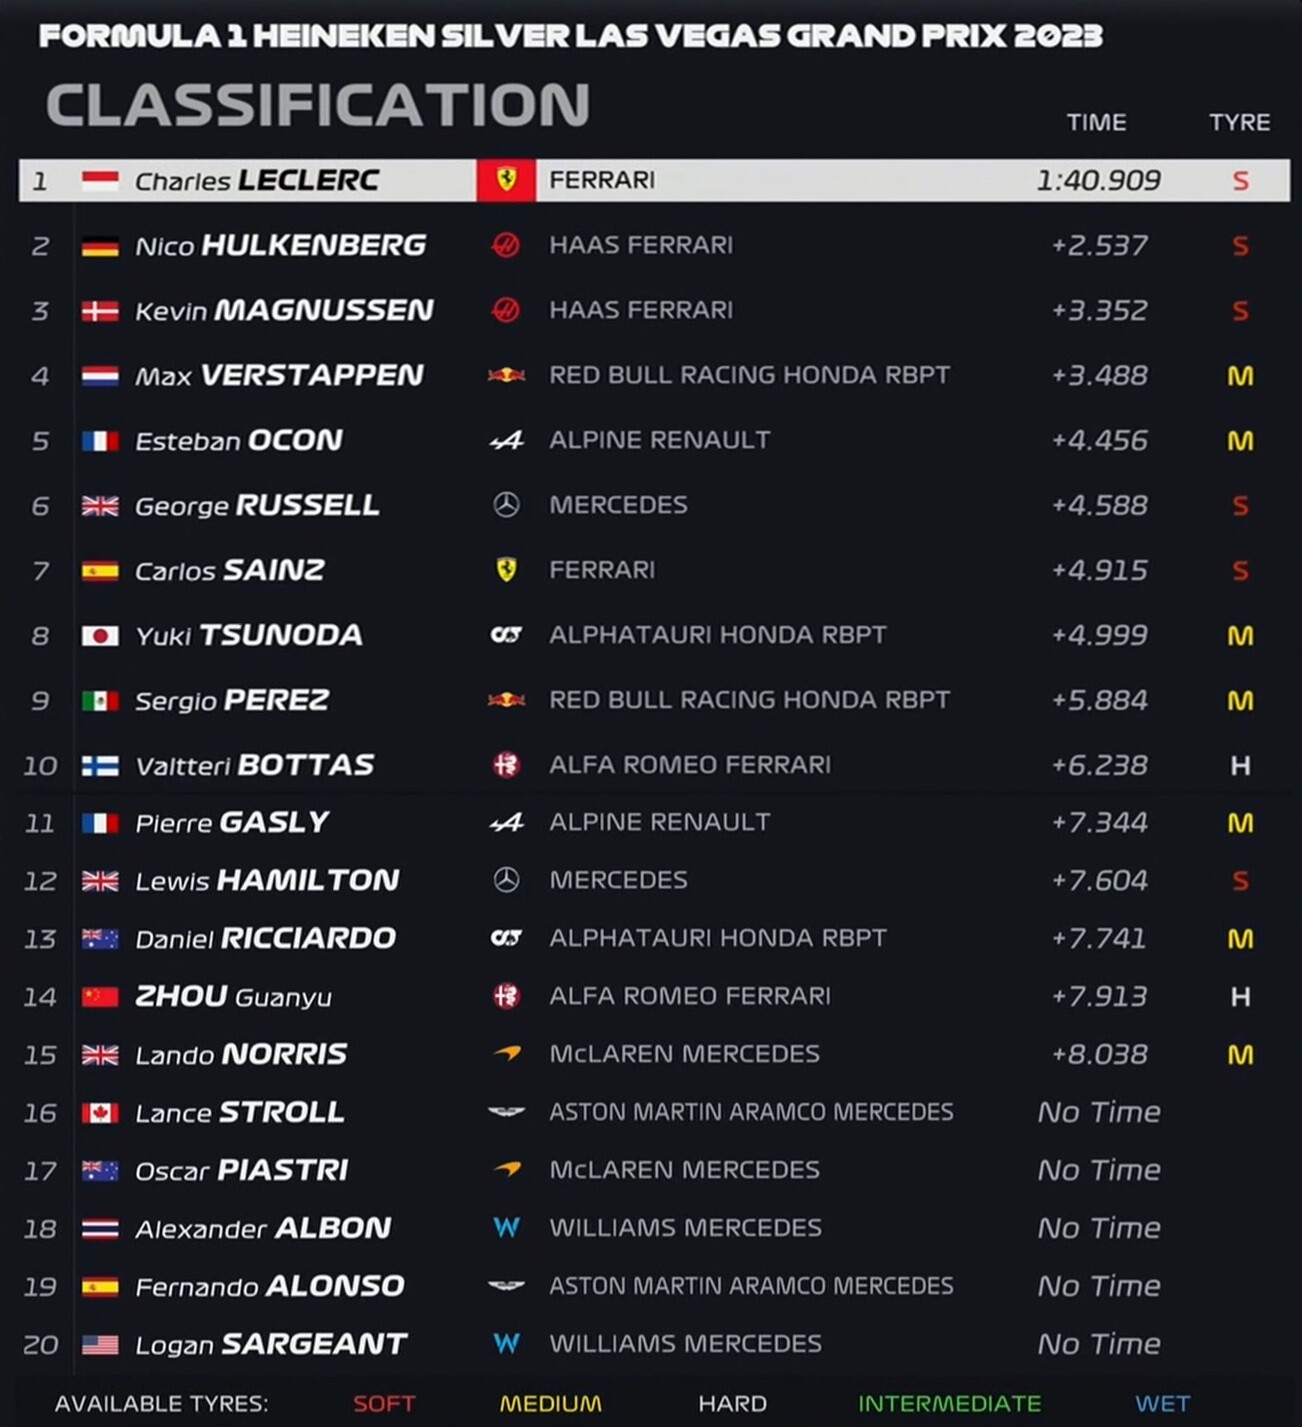This screenshot has width=1302, height=1427.
Task: Click the SOFT tyre legend label
Action: [384, 1404]
